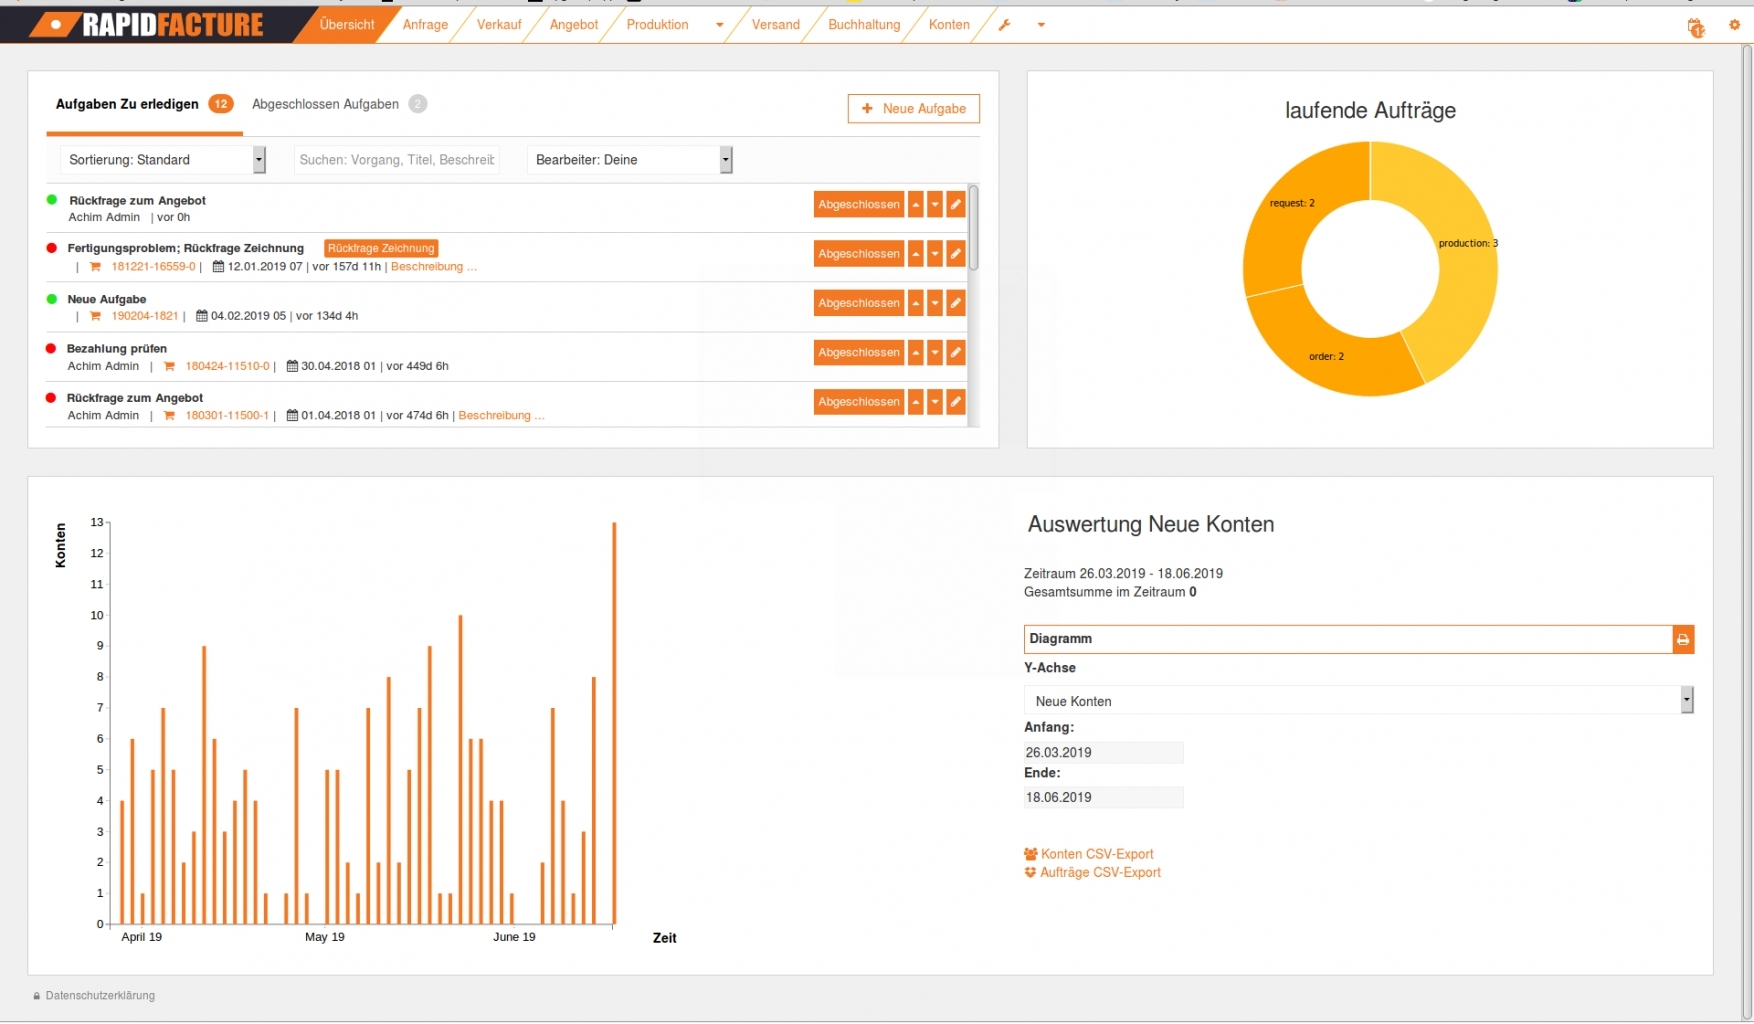Show Beschreibung for Fertigungsproblem task
This screenshot has width=1754, height=1024.
coord(433,267)
